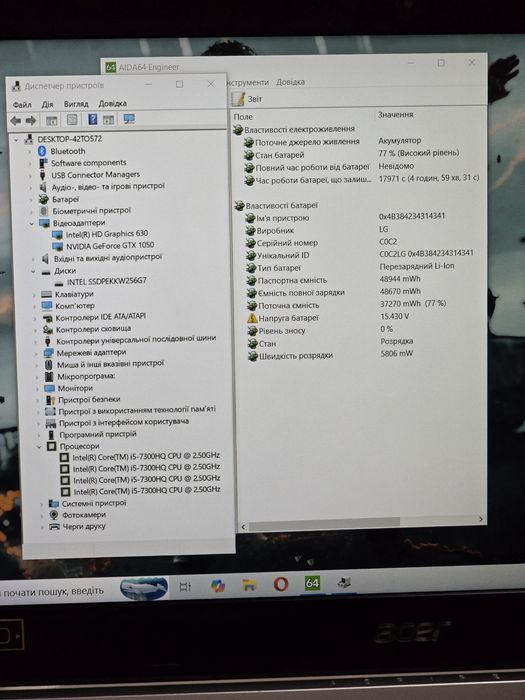Collapse the Диски node
Viewport: 525px width, 700px height.
pos(33,271)
